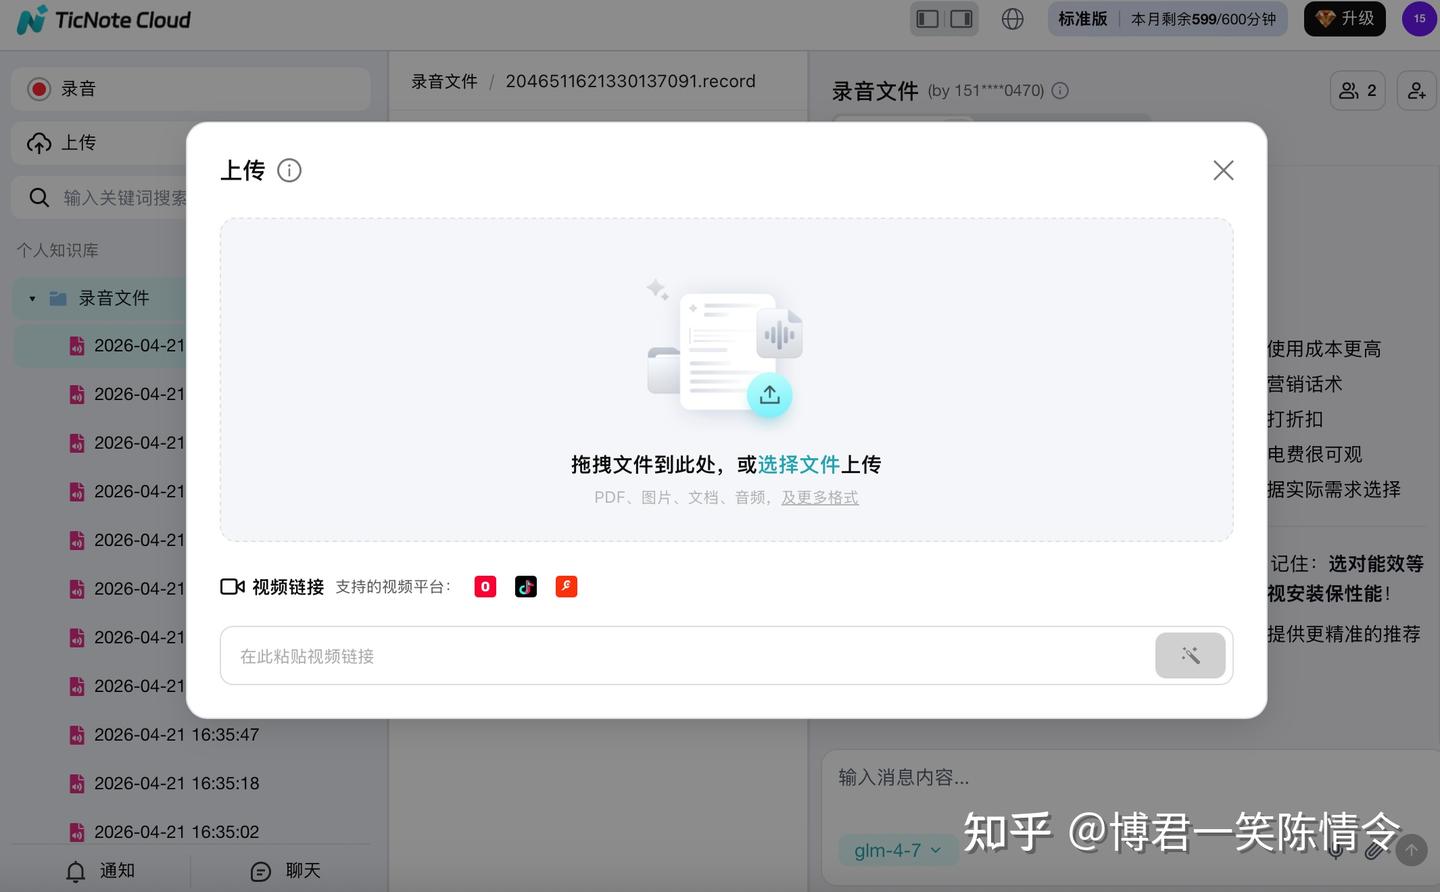Click the send arrow button in chat
This screenshot has width=1440, height=892.
(x=1412, y=850)
